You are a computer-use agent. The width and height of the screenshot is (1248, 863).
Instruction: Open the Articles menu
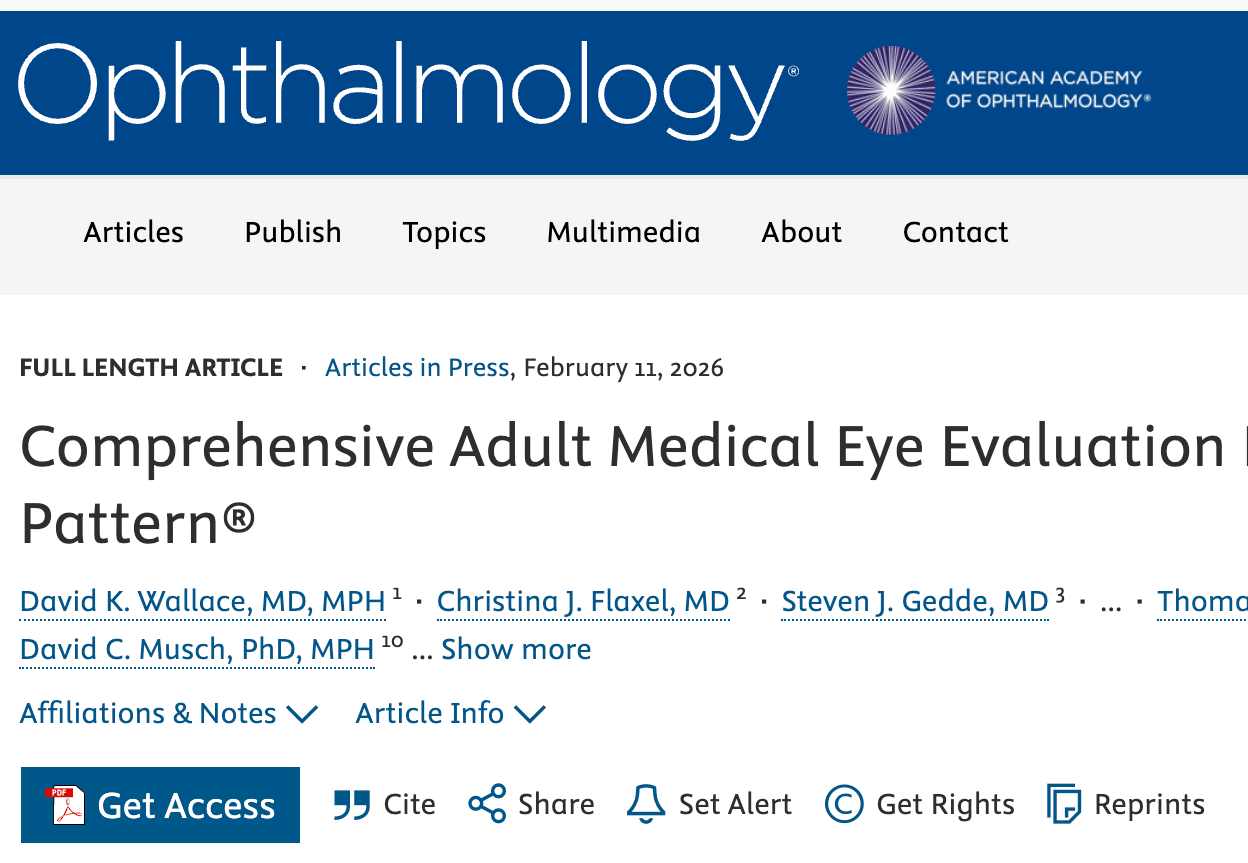133,232
